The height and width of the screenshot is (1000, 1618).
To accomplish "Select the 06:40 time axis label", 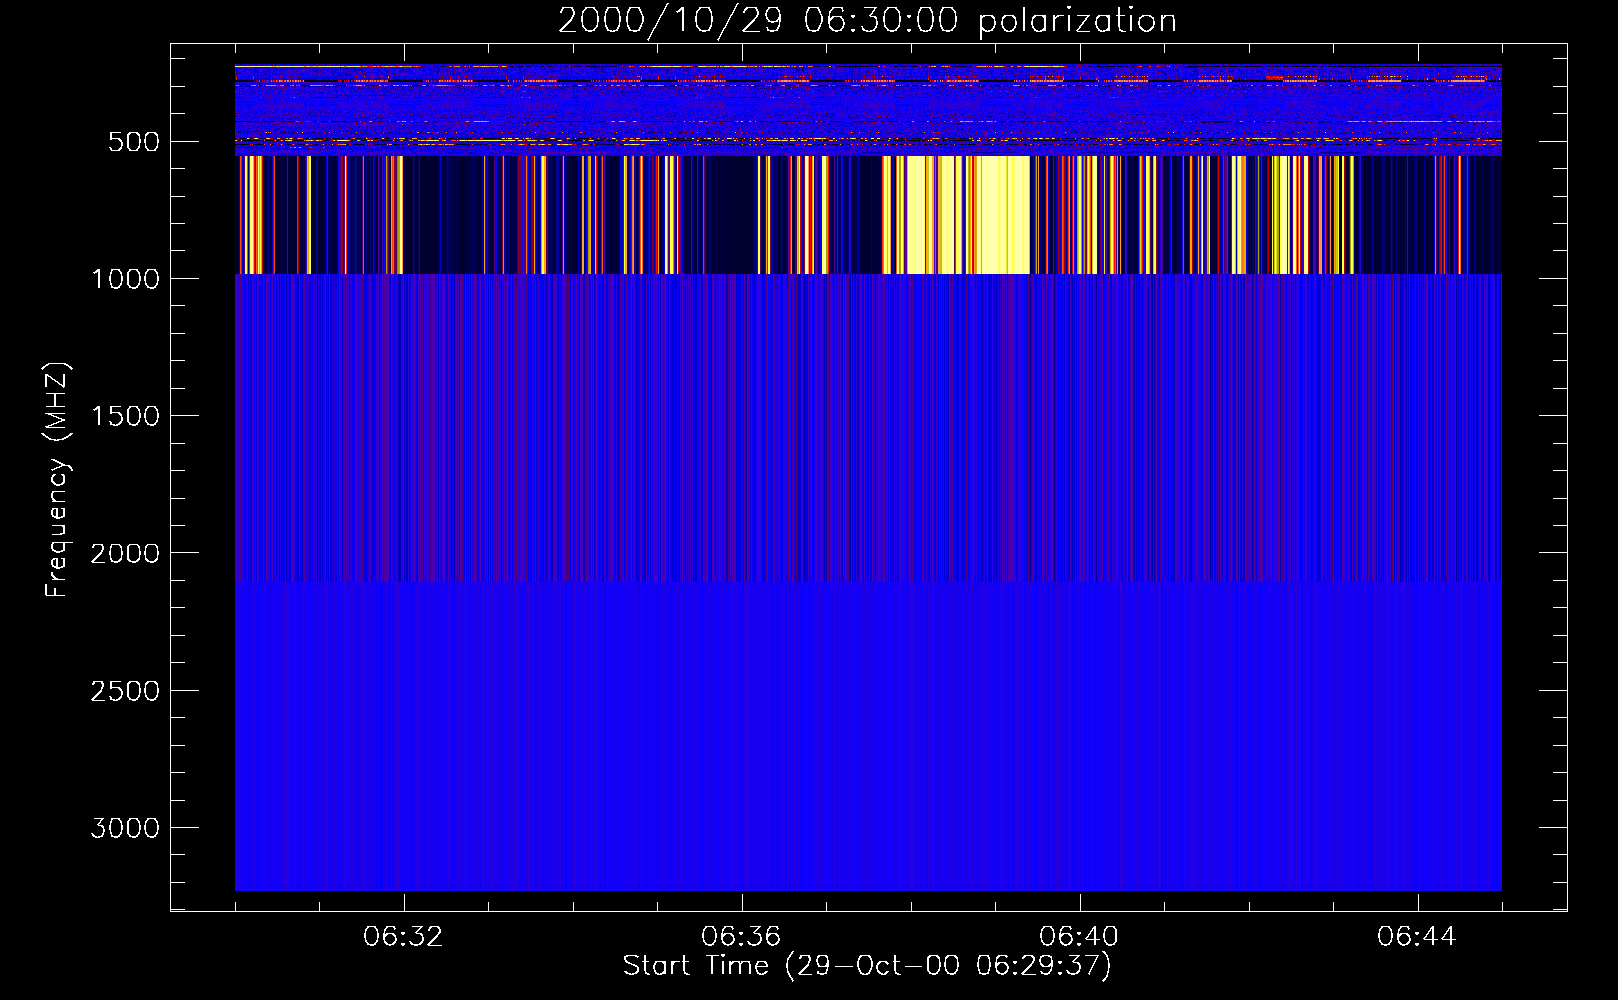I will coord(1079,937).
